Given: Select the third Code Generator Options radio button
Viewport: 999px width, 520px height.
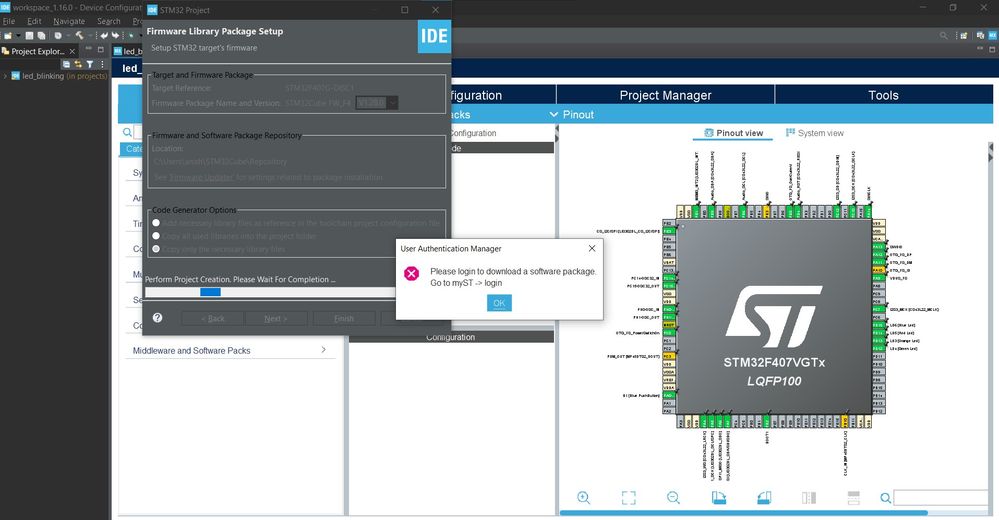Looking at the screenshot, I should pos(156,249).
